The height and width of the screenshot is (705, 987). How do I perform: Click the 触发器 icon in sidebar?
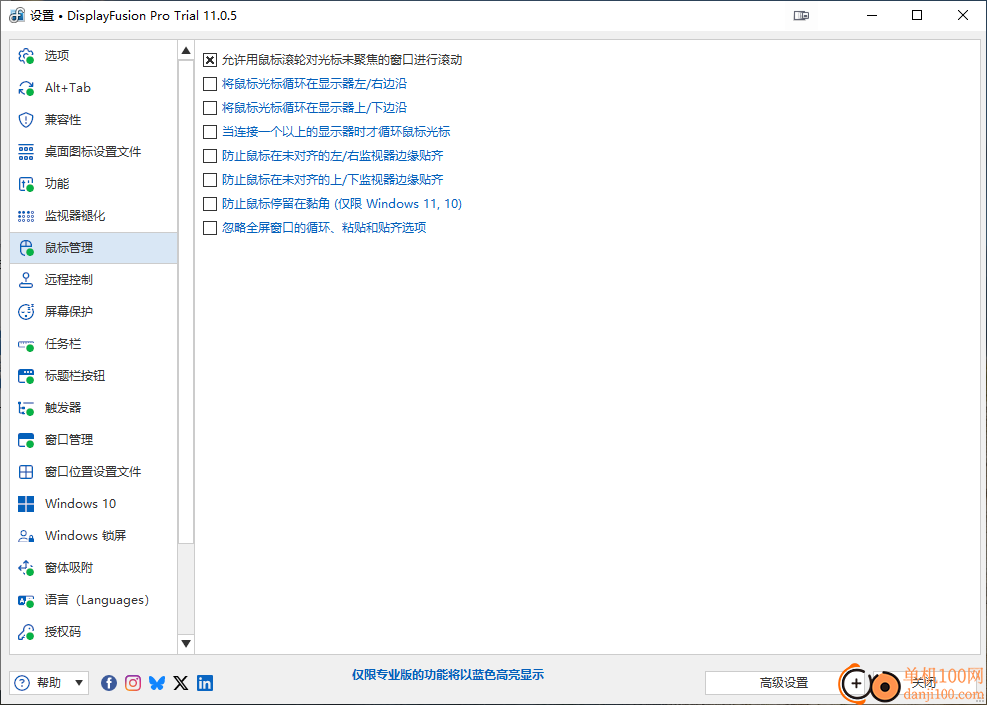coord(26,408)
